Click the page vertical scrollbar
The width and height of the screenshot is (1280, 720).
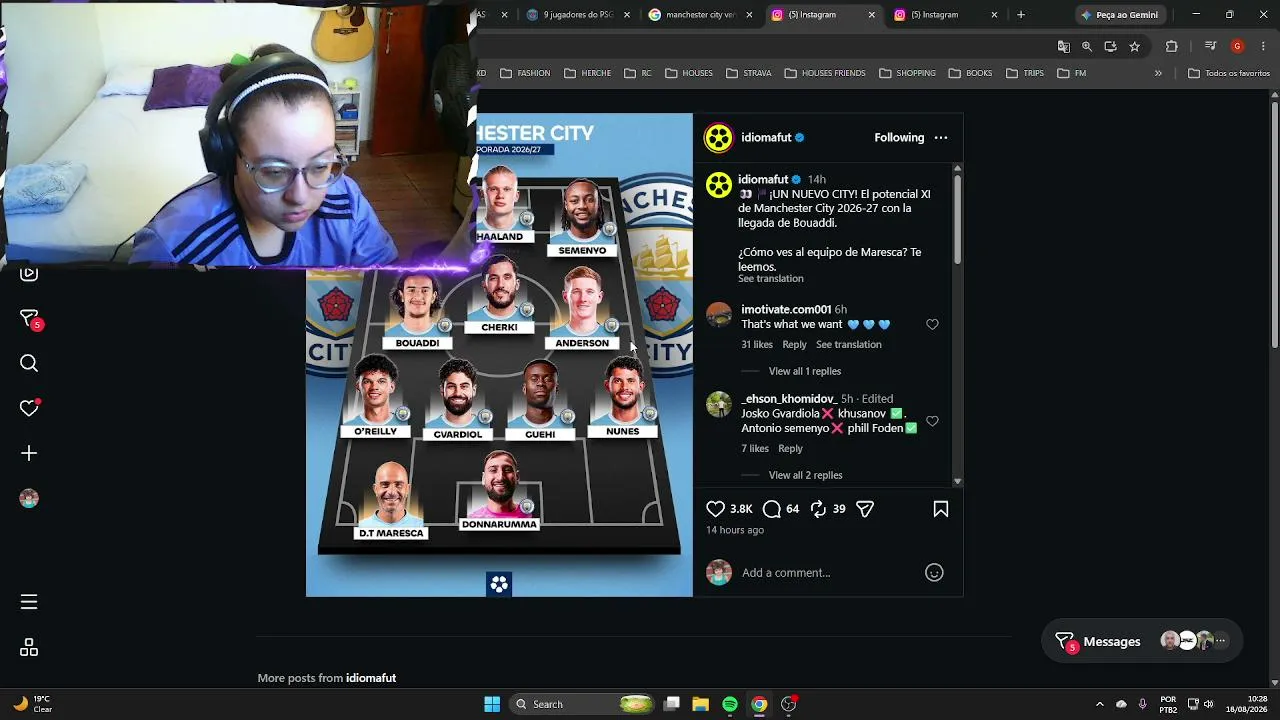tap(1274, 224)
